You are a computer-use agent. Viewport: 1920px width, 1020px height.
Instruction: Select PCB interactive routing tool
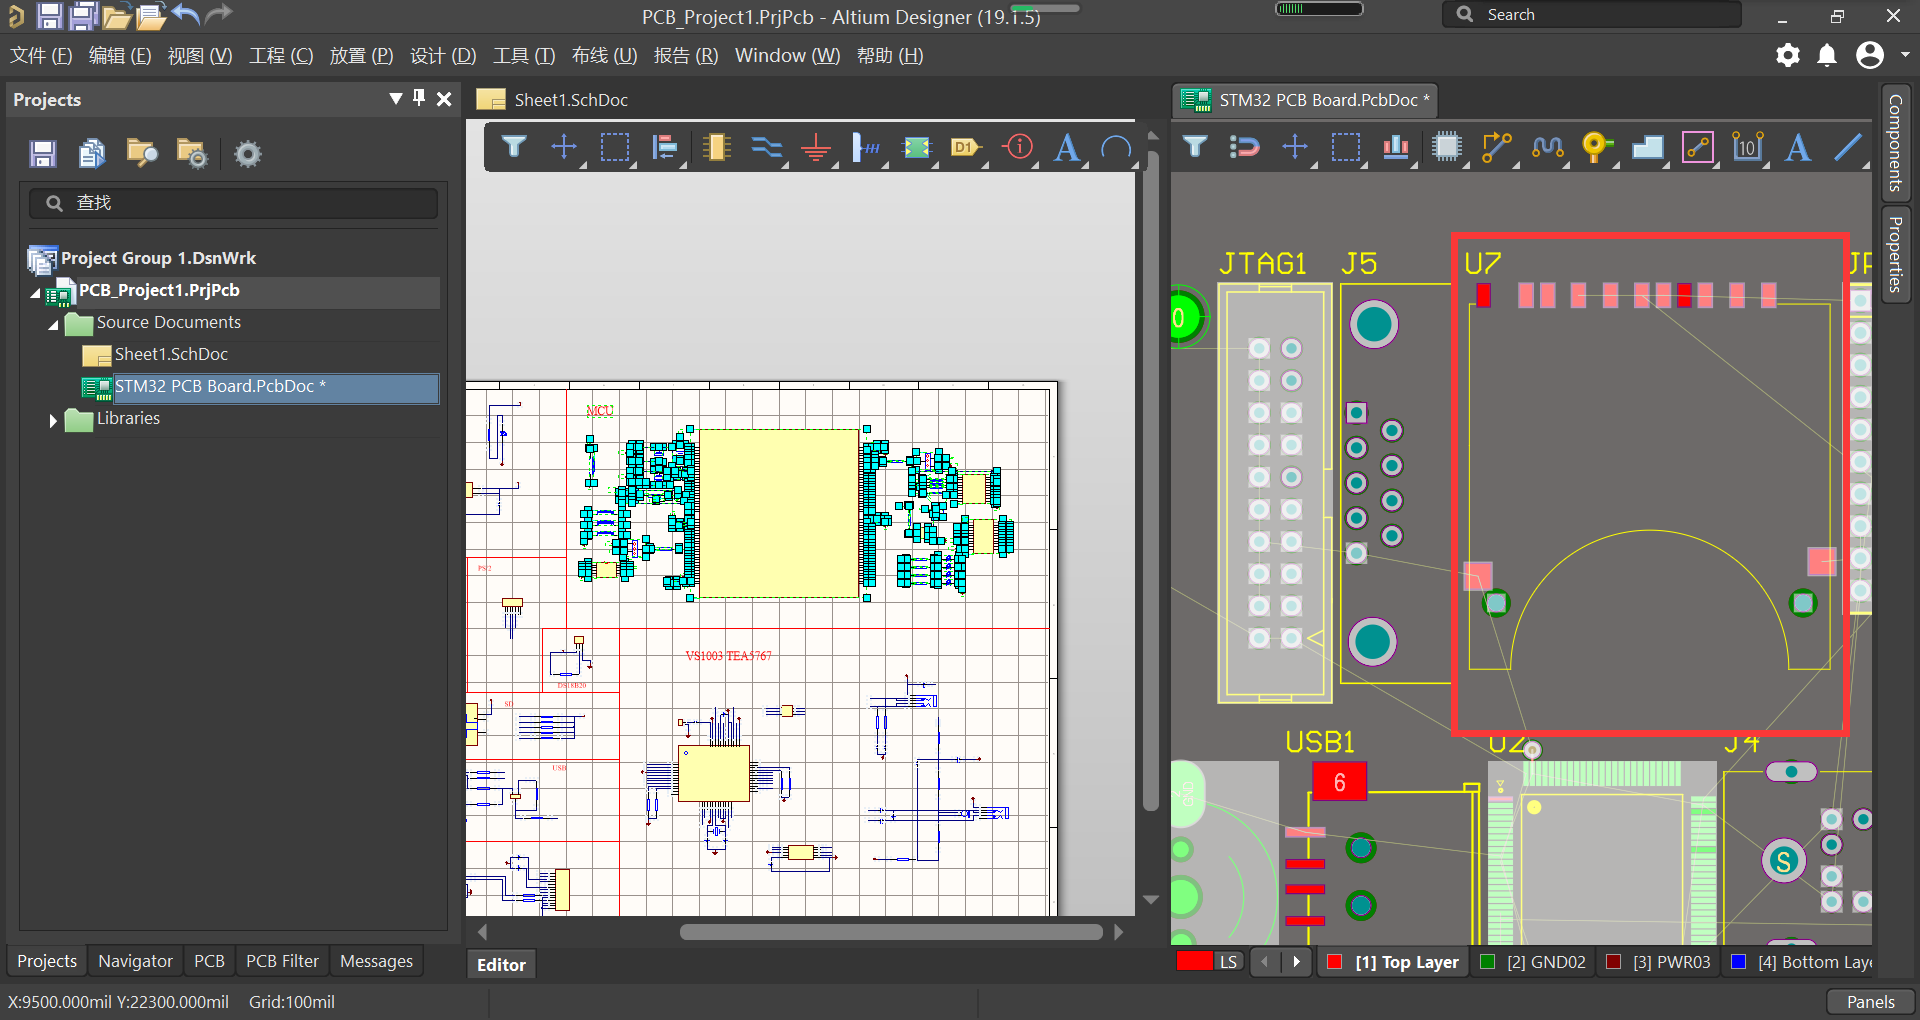point(1496,147)
